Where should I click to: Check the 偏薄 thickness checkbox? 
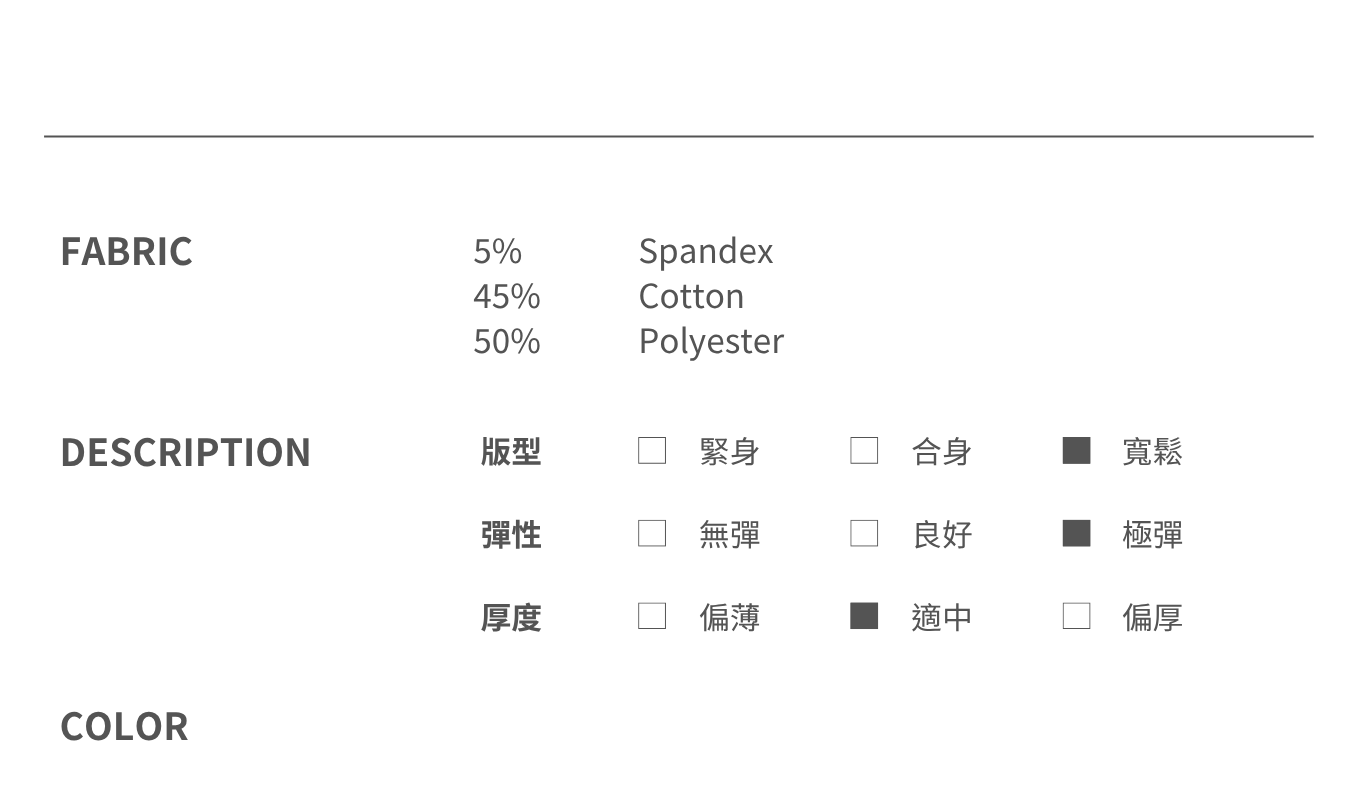point(652,616)
